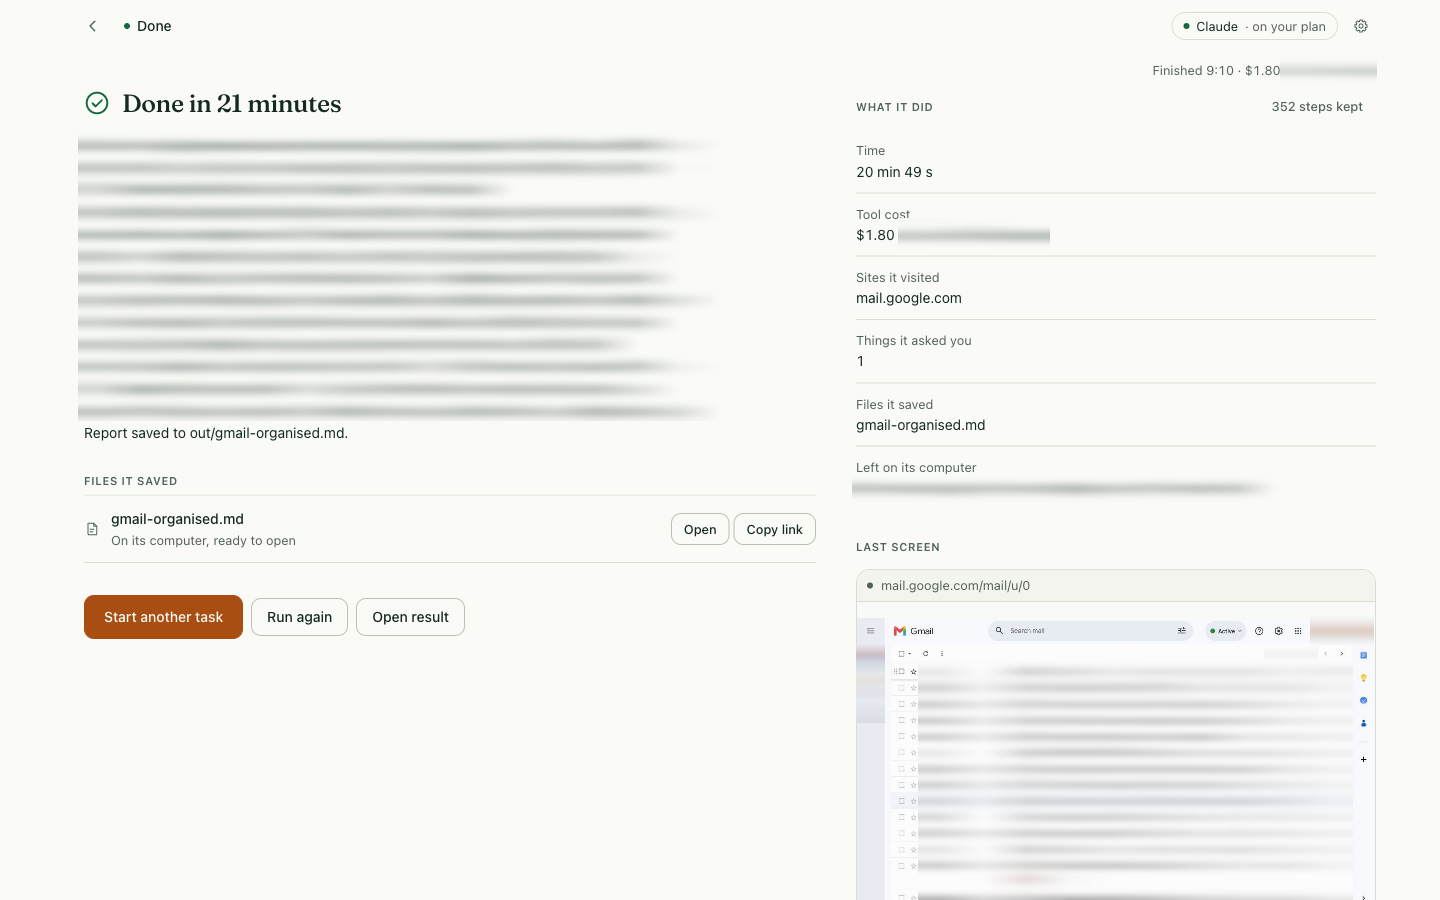Screen dimensions: 1440x900
Task: Click the plus icon to get add-ons
Action: coord(1363,759)
